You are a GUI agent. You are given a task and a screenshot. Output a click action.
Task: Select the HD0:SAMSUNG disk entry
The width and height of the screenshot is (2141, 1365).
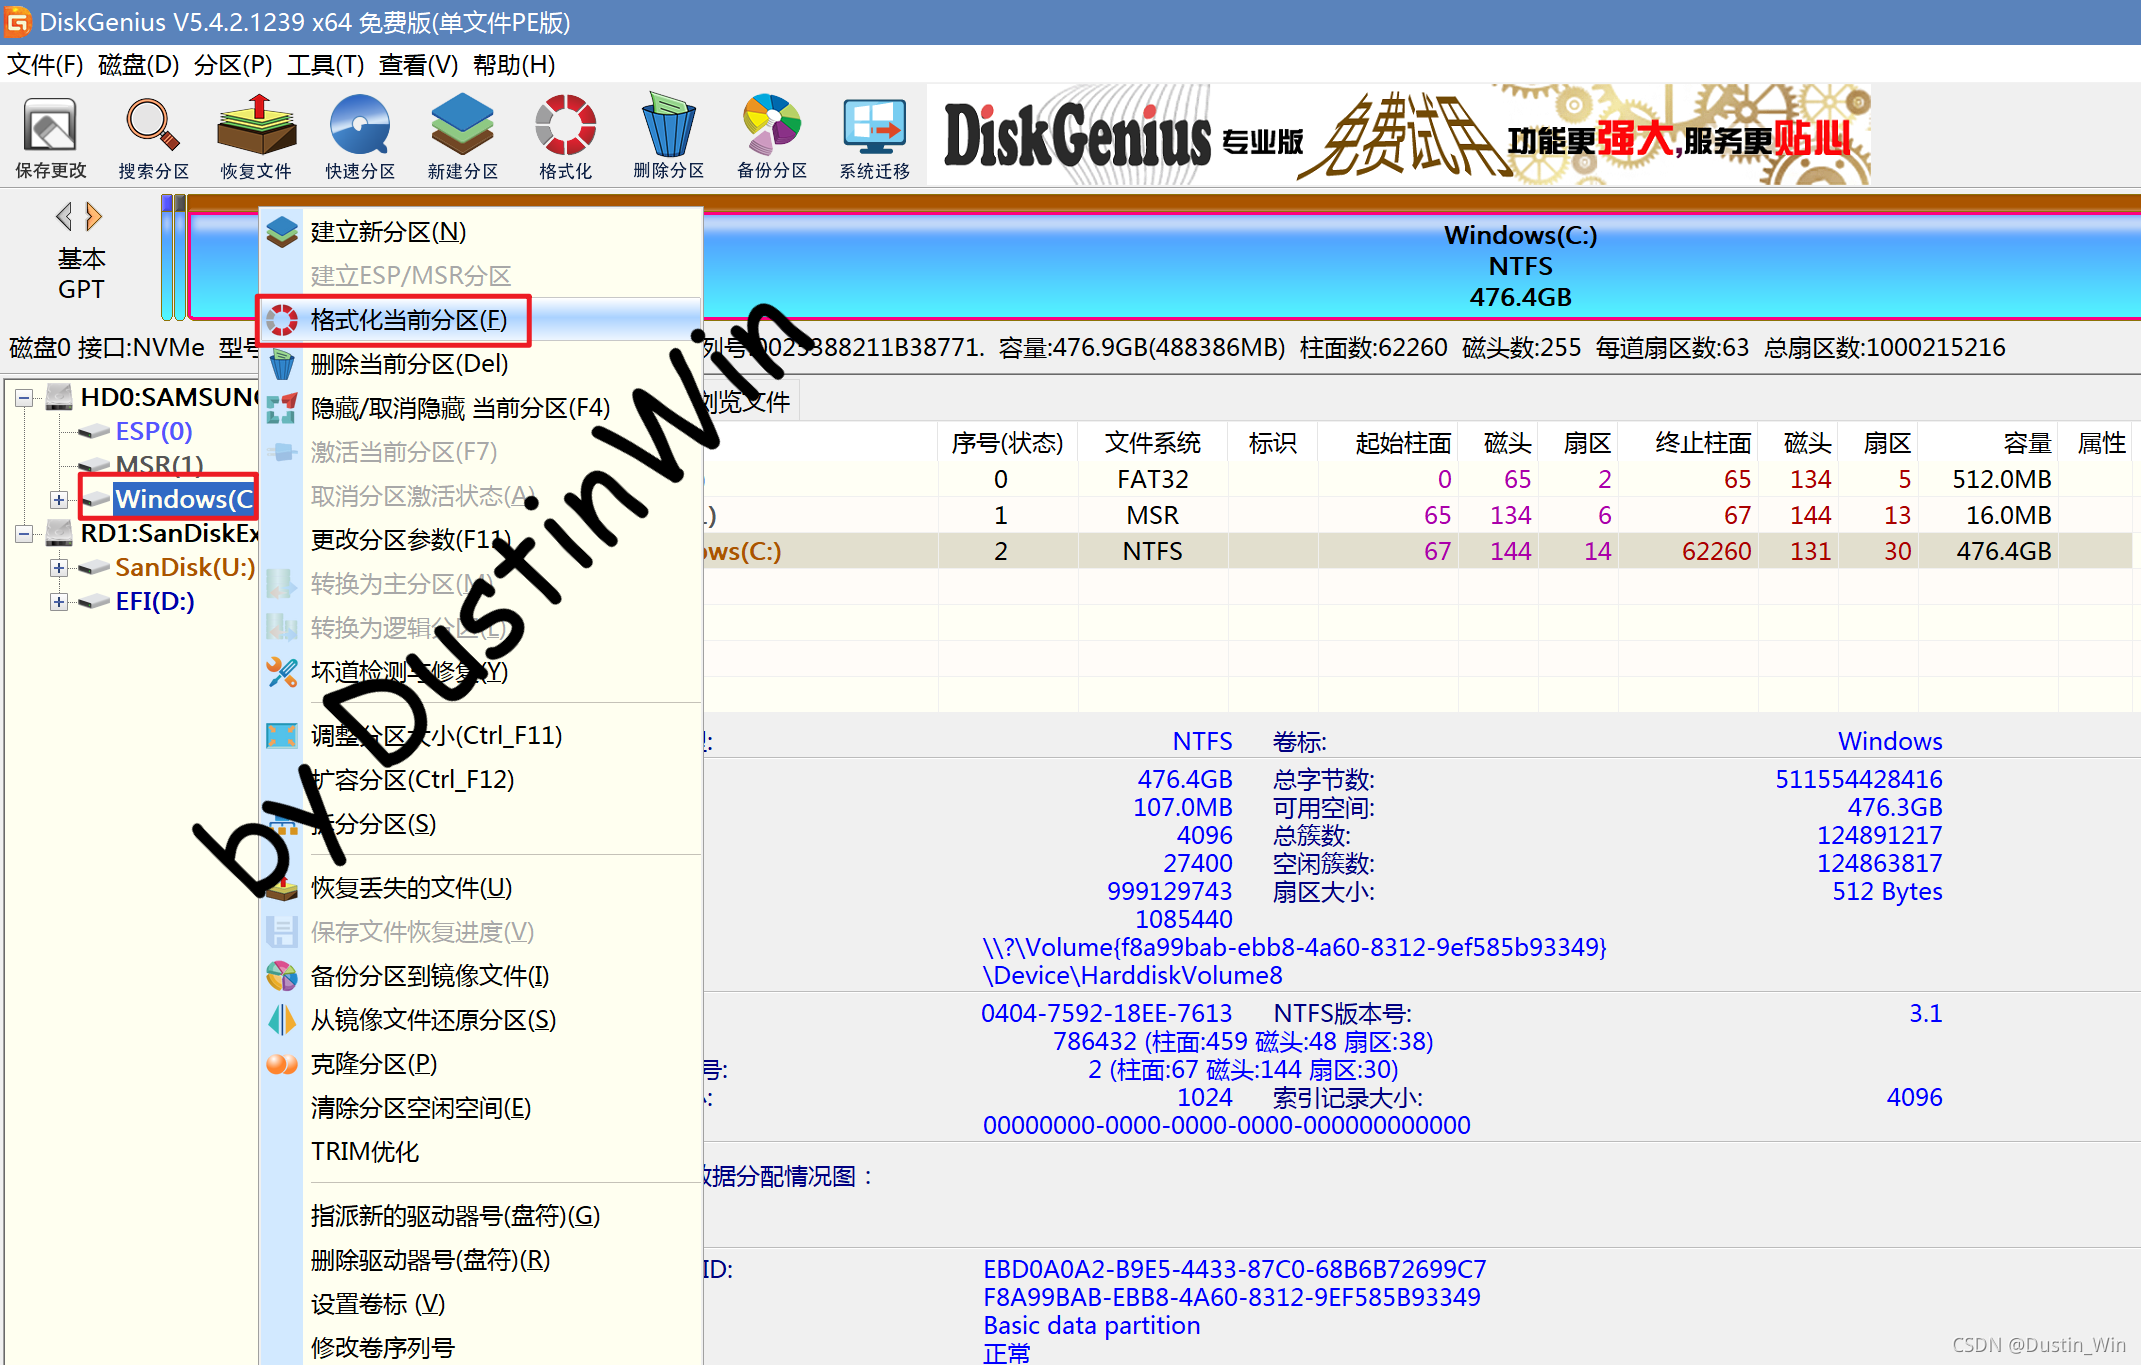pos(168,398)
